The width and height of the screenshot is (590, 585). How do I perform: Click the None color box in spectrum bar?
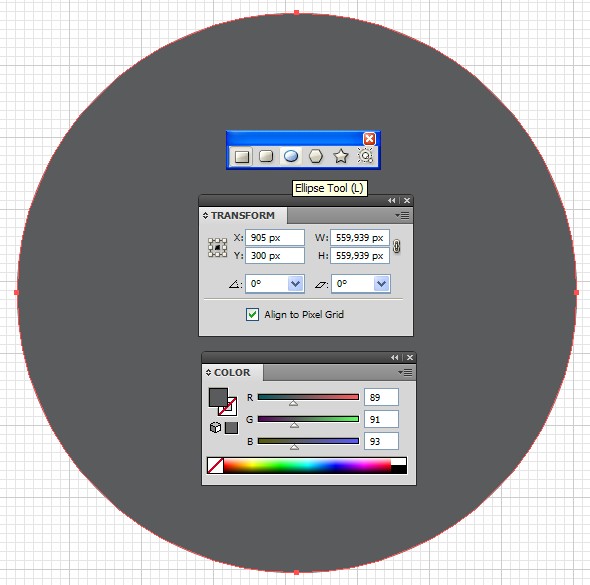click(x=216, y=465)
